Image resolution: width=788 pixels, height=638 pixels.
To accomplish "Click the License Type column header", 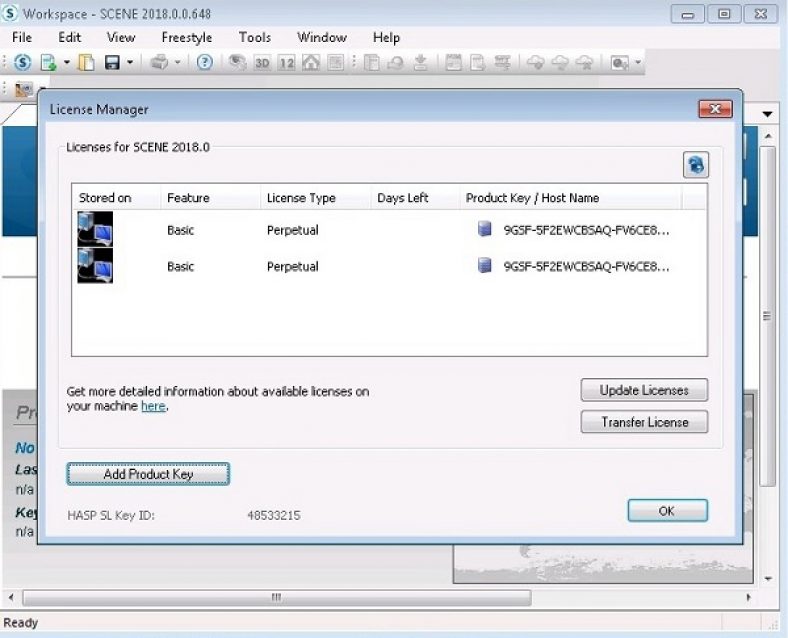I will (301, 198).
